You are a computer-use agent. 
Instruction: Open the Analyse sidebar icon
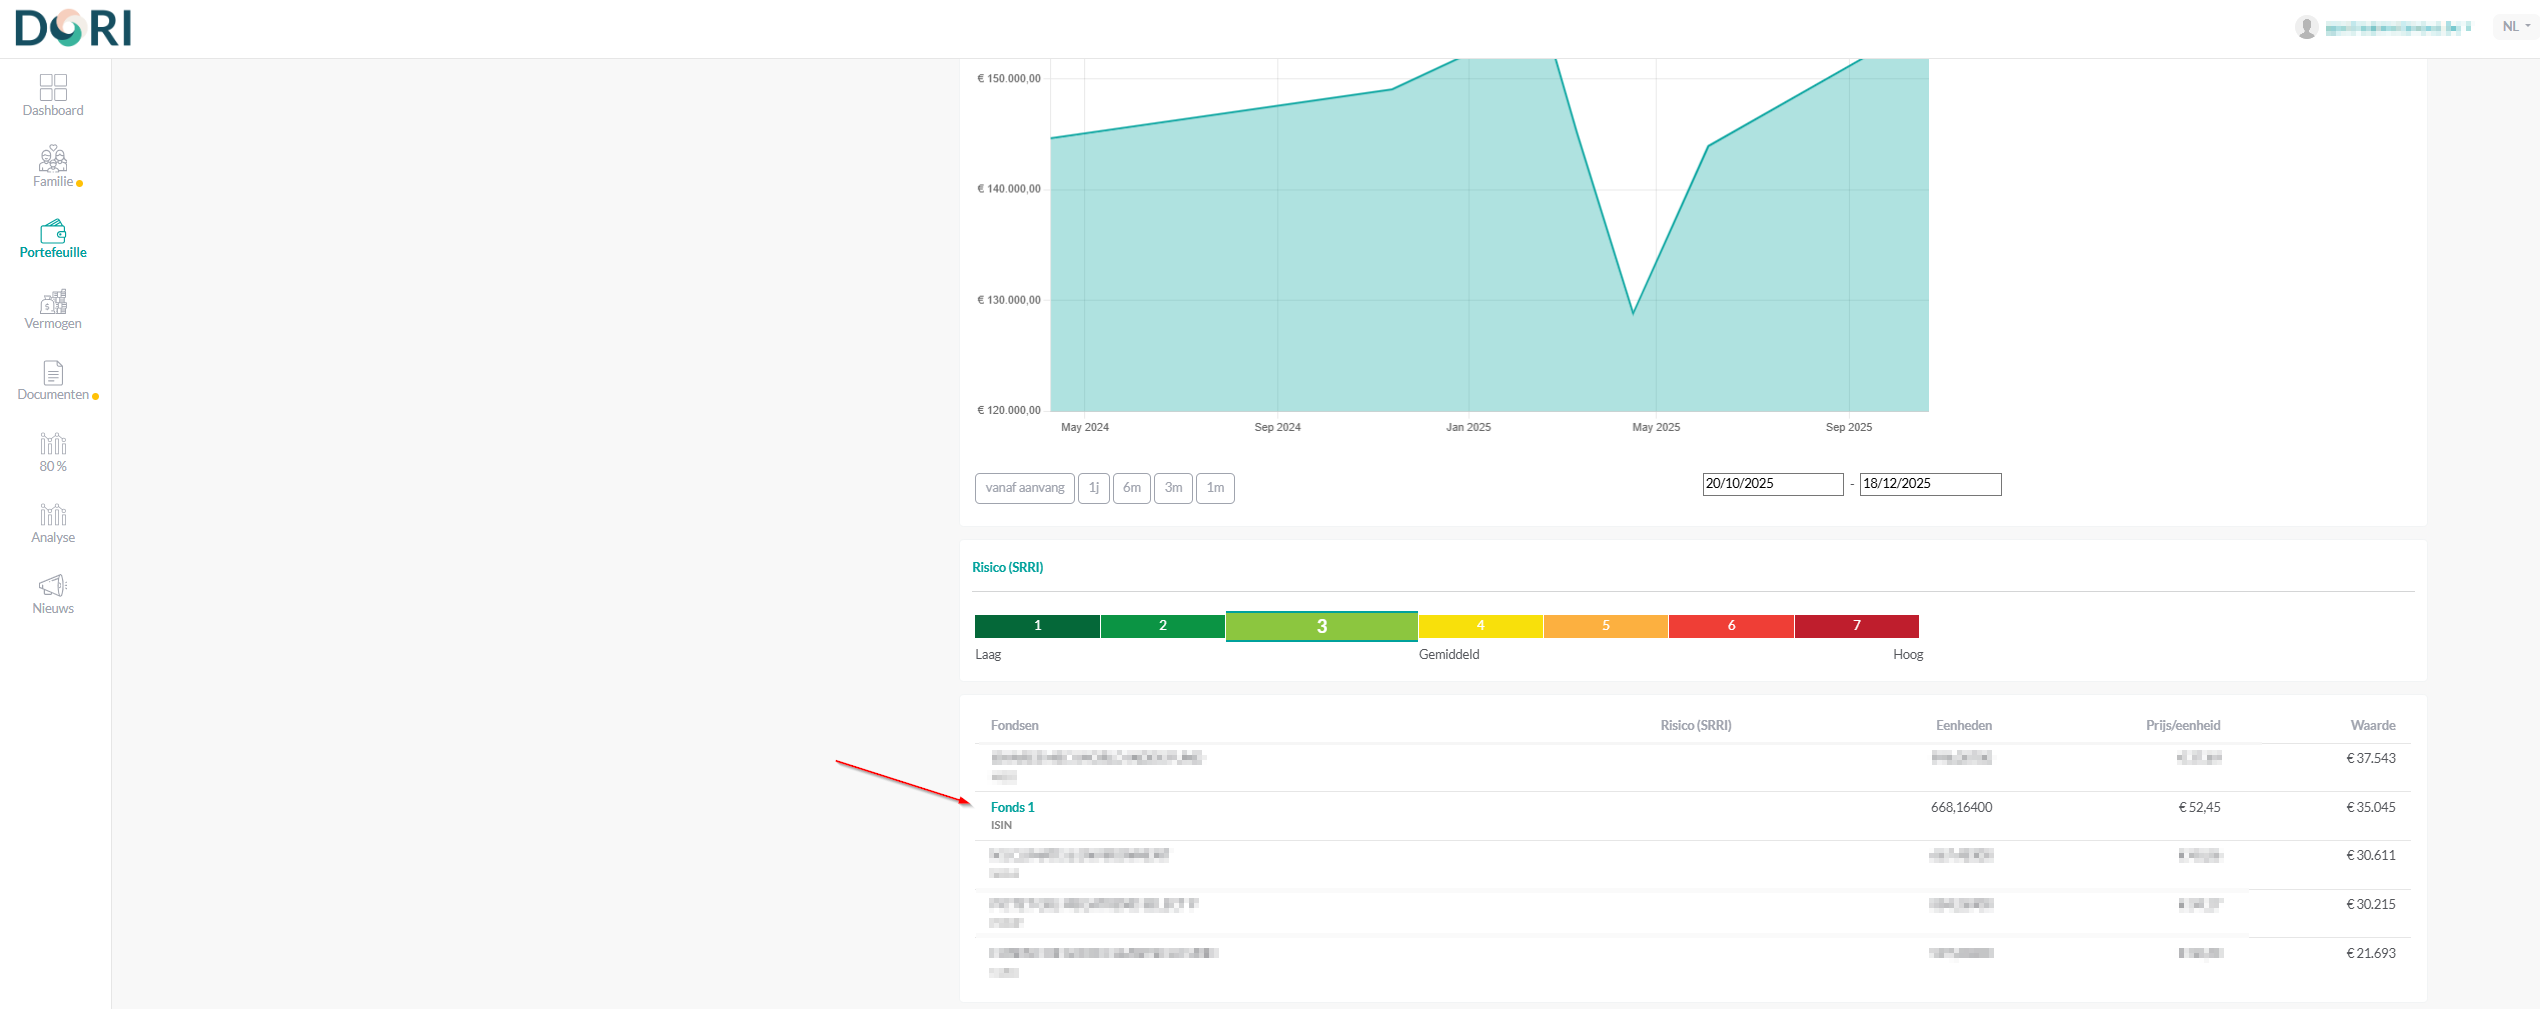click(53, 515)
